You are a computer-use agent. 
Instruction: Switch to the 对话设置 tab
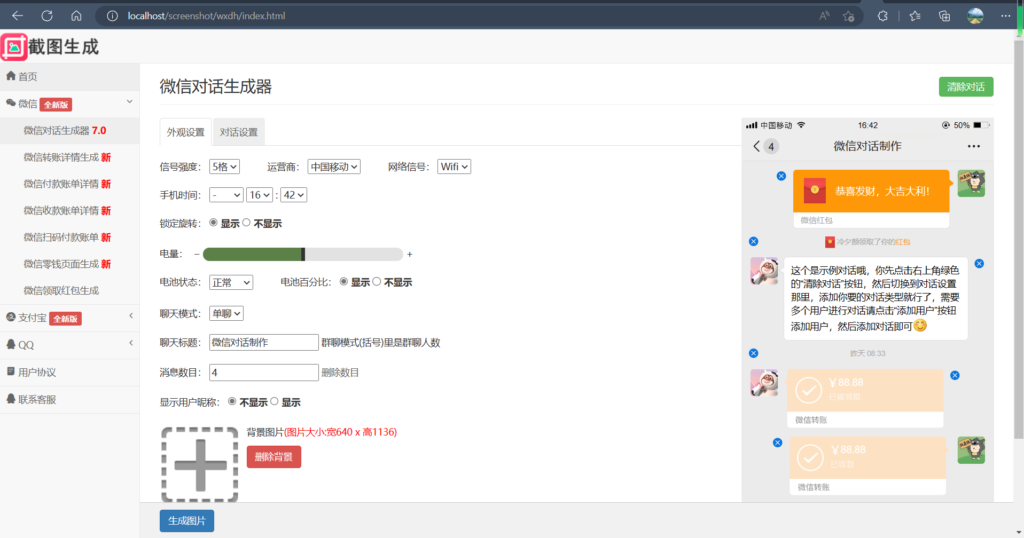(238, 132)
